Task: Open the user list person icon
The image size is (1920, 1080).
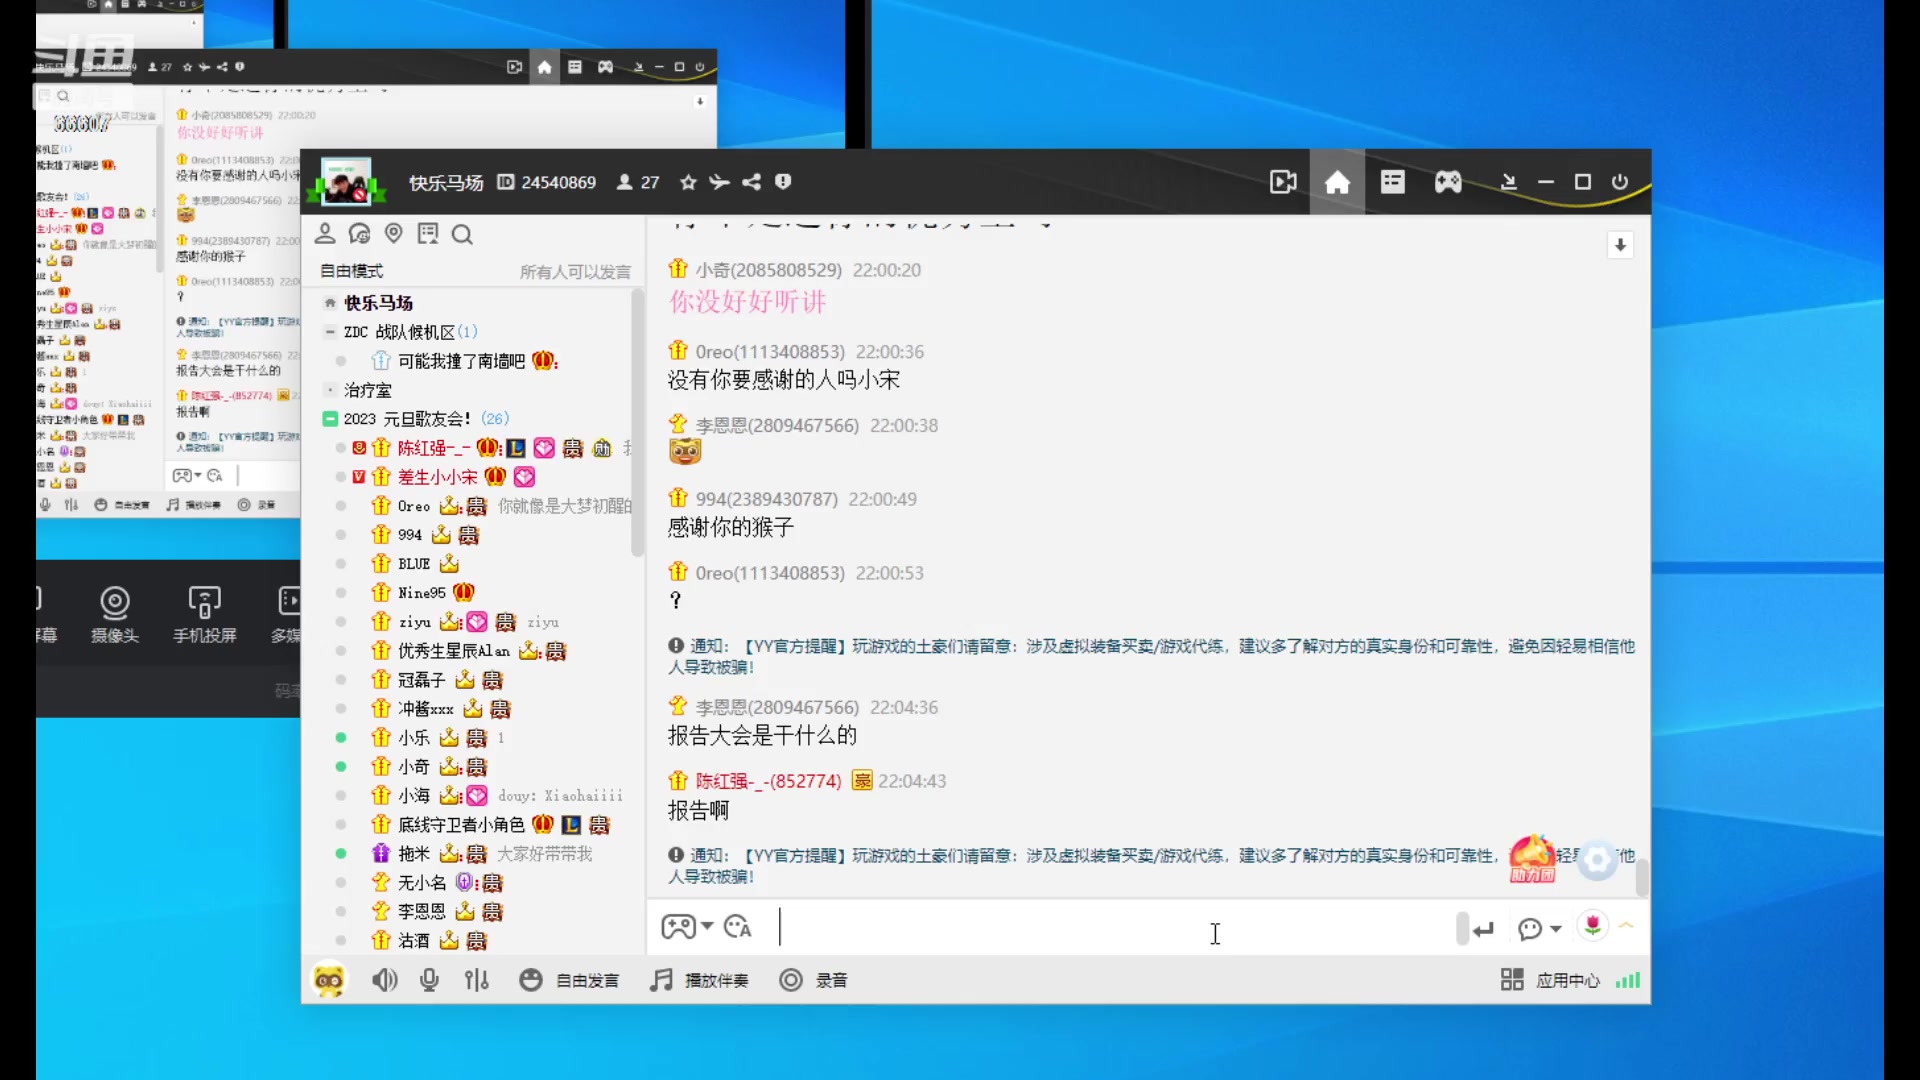Action: pos(325,234)
